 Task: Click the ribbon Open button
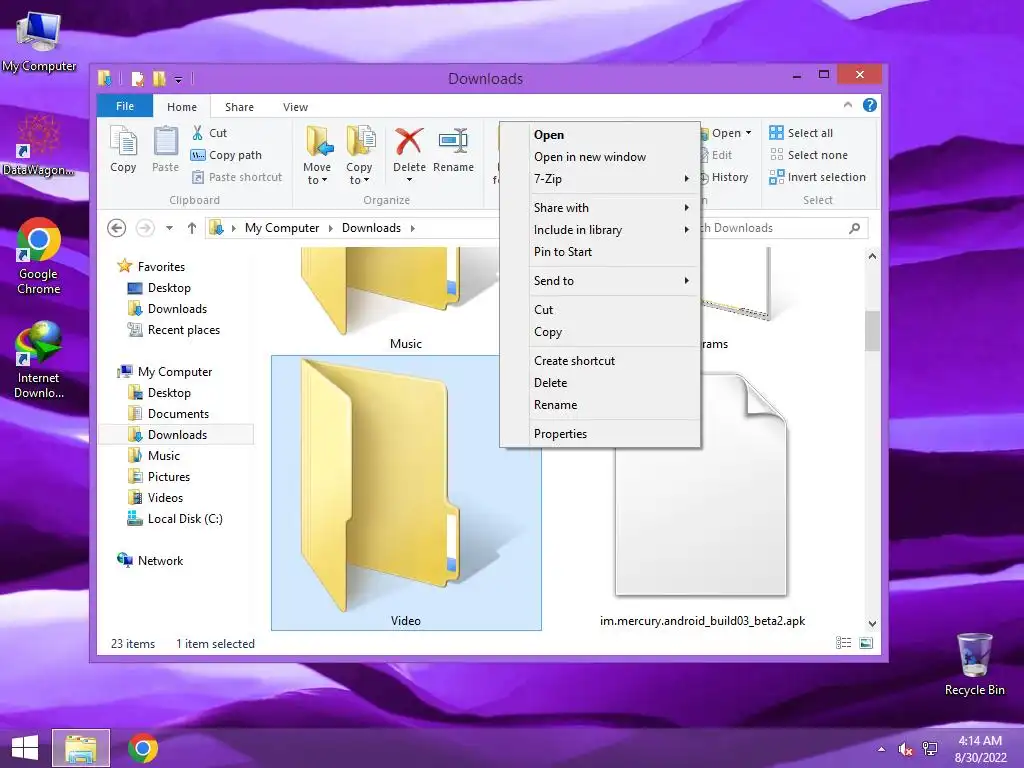point(726,133)
